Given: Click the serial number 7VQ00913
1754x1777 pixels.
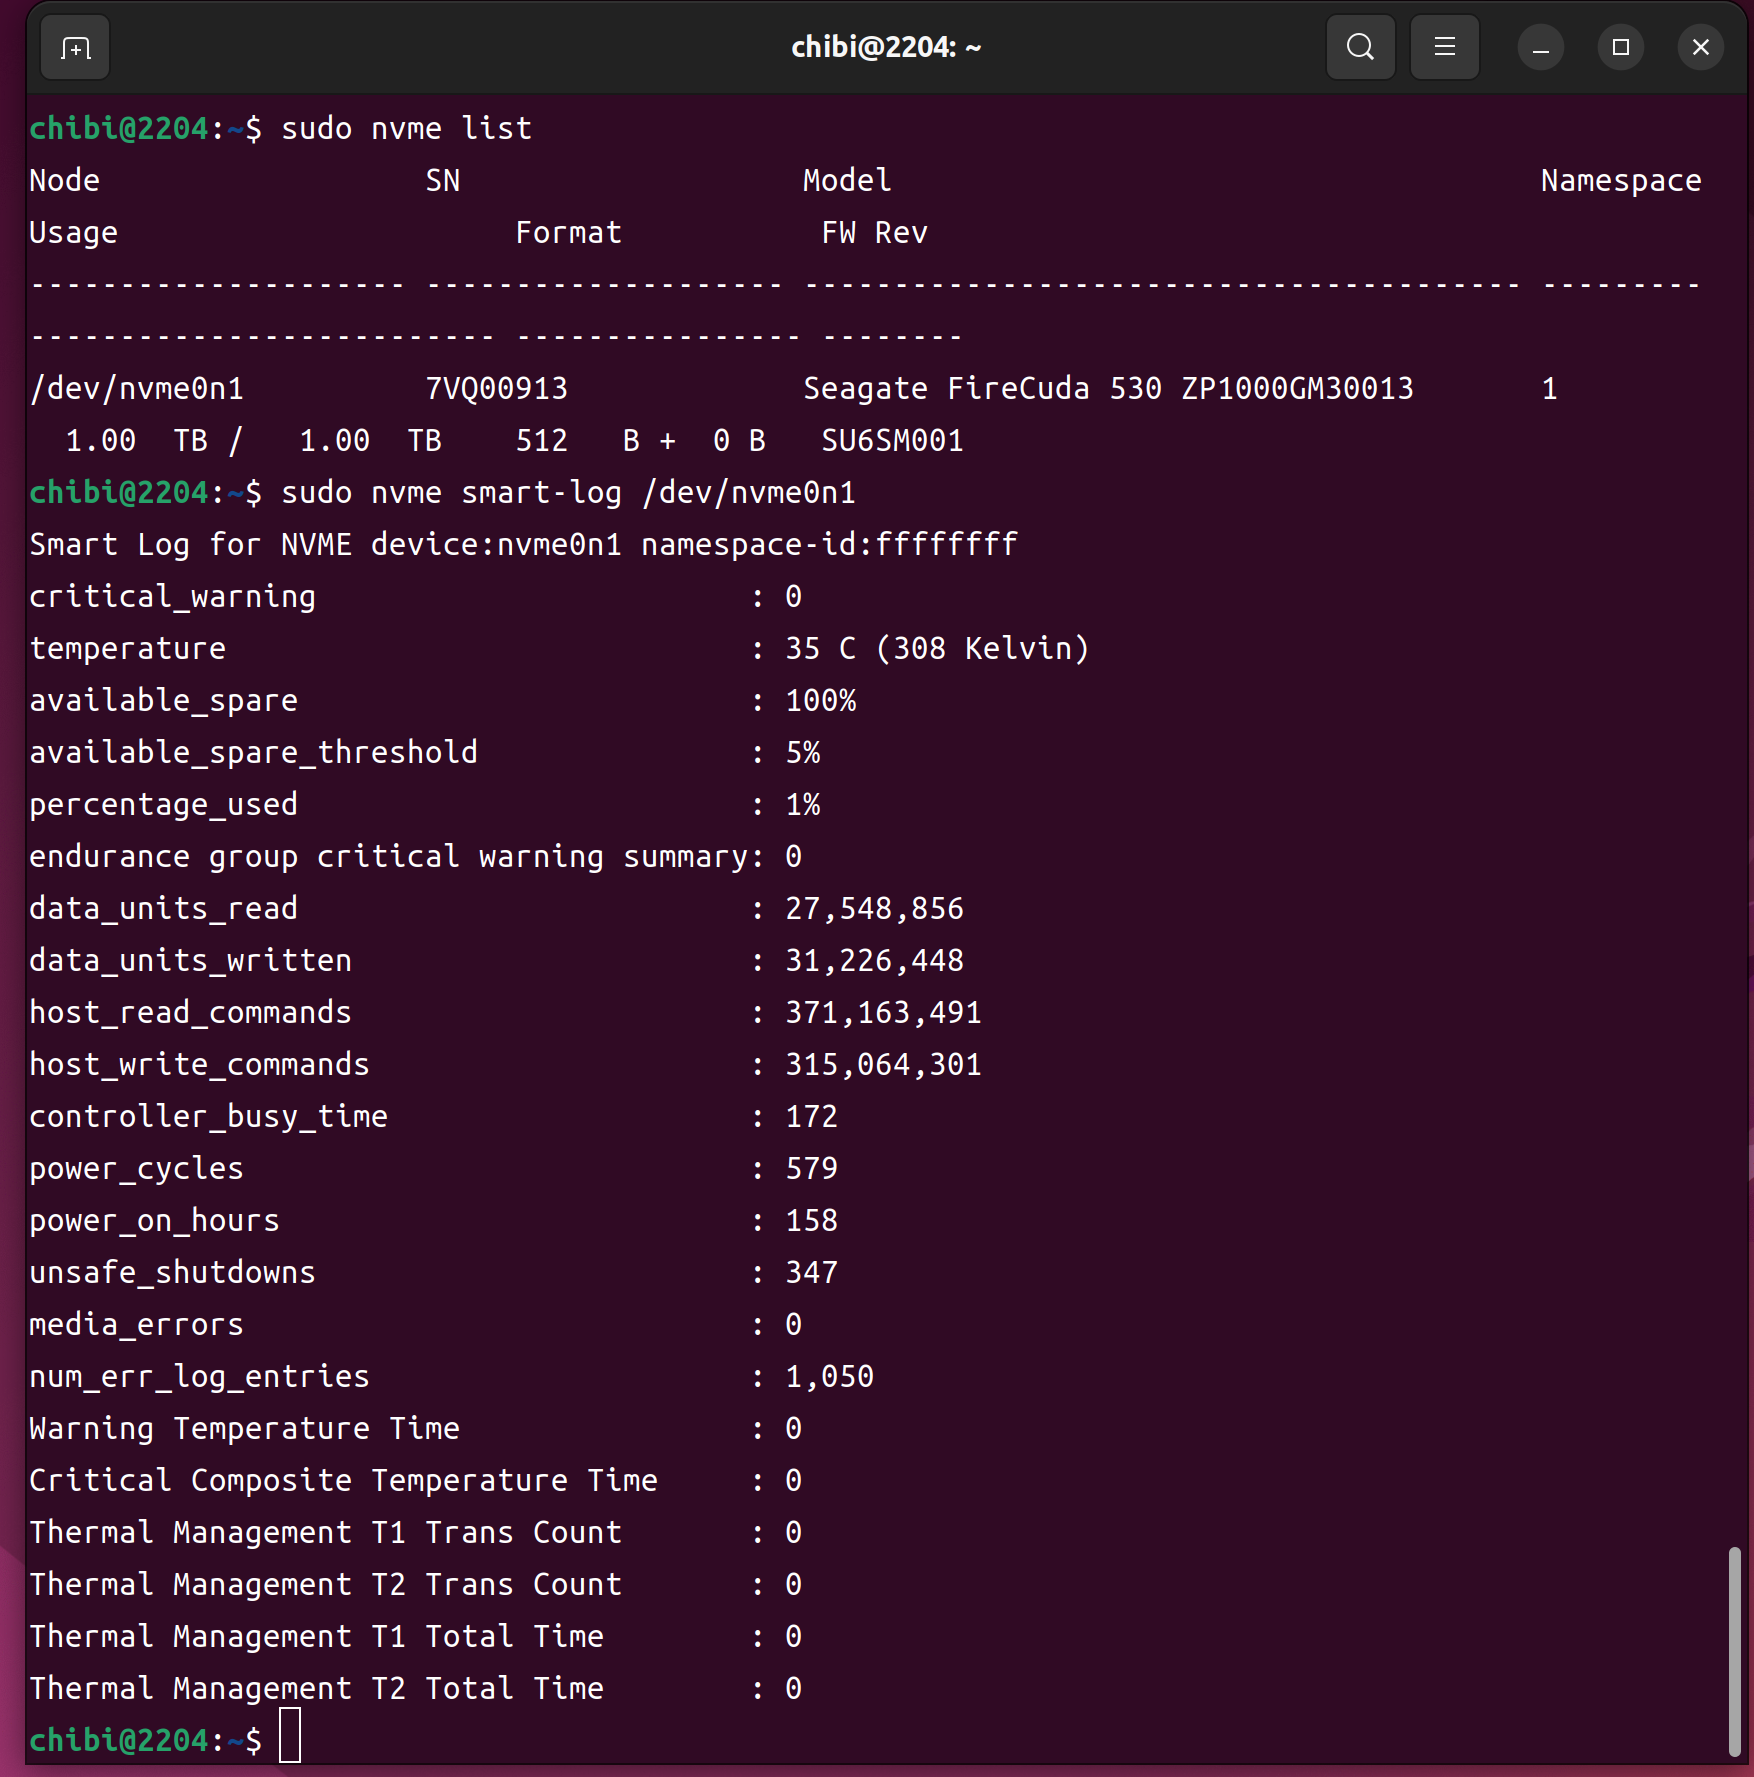Looking at the screenshot, I should pos(496,388).
